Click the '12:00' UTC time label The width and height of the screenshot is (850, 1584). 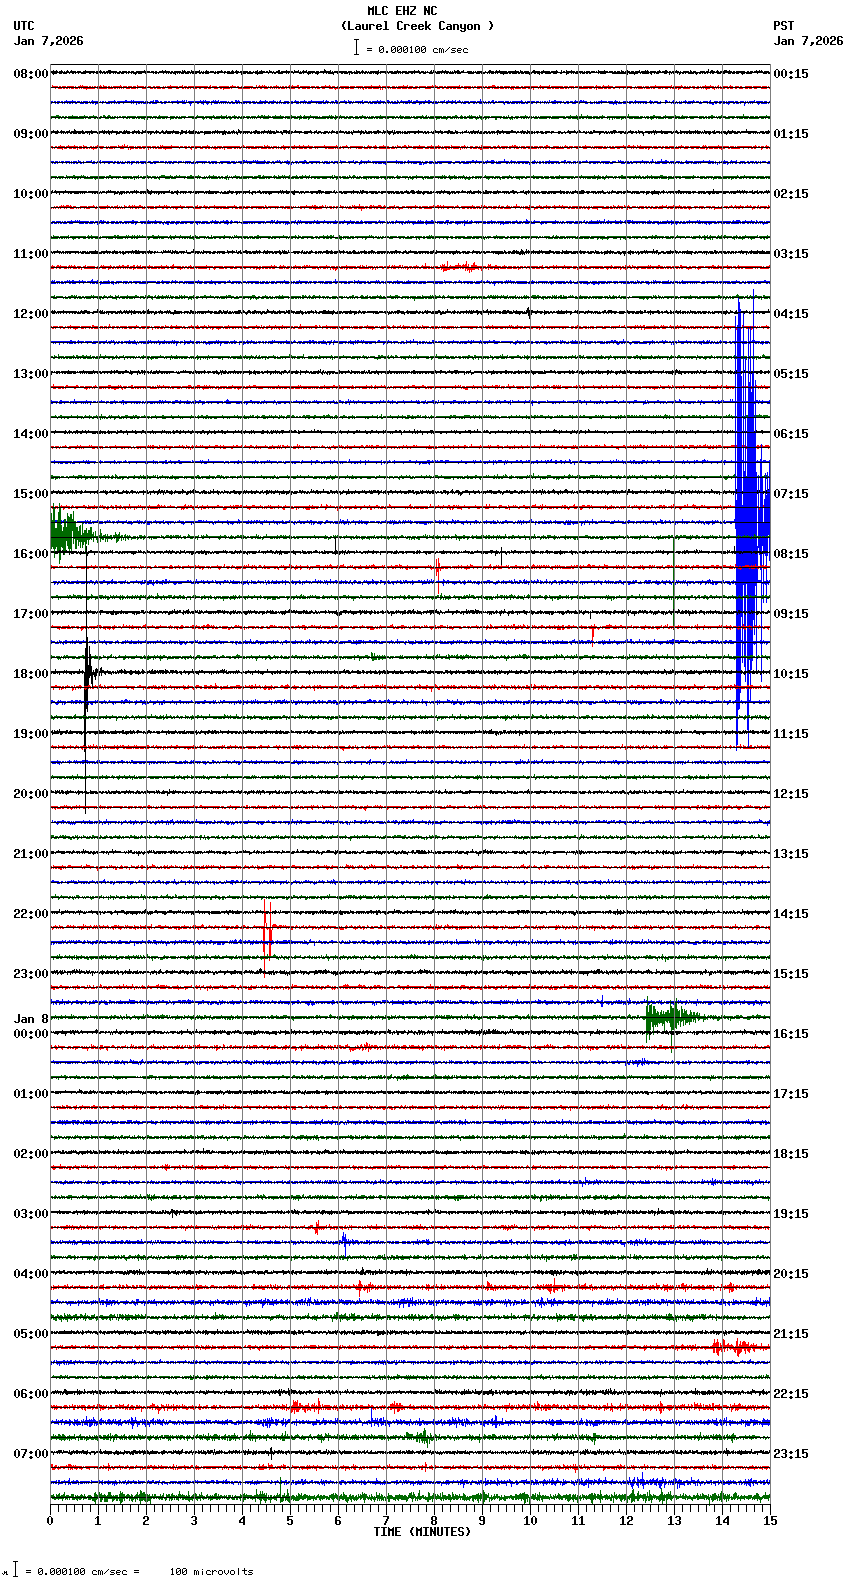[x=31, y=314]
